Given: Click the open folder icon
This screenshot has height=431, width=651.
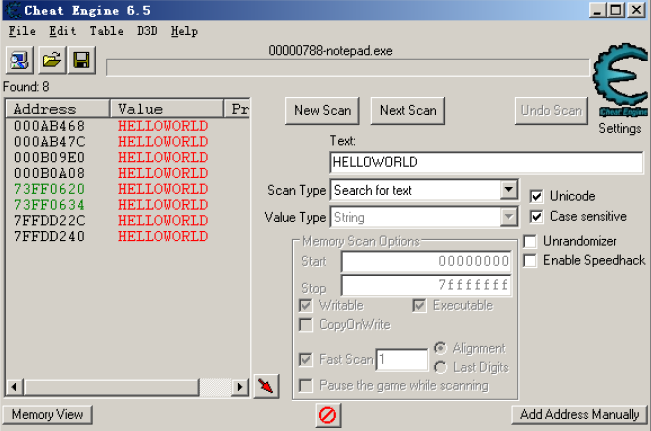Looking at the screenshot, I should click(x=51, y=60).
